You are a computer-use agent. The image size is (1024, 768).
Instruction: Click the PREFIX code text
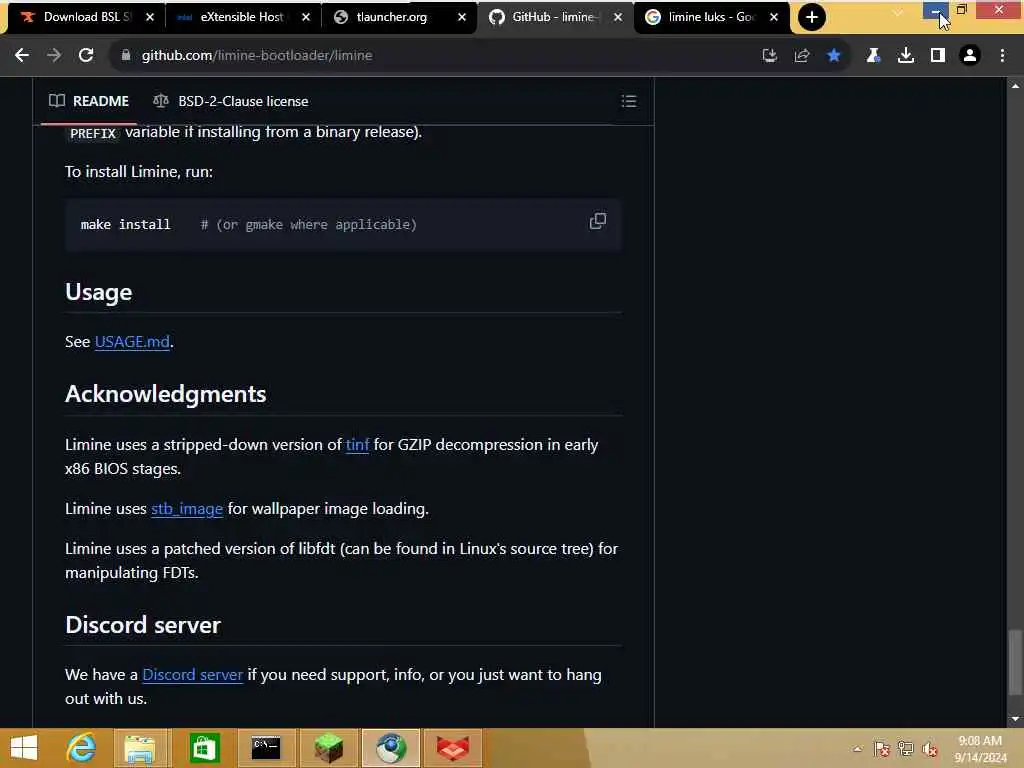[93, 133]
